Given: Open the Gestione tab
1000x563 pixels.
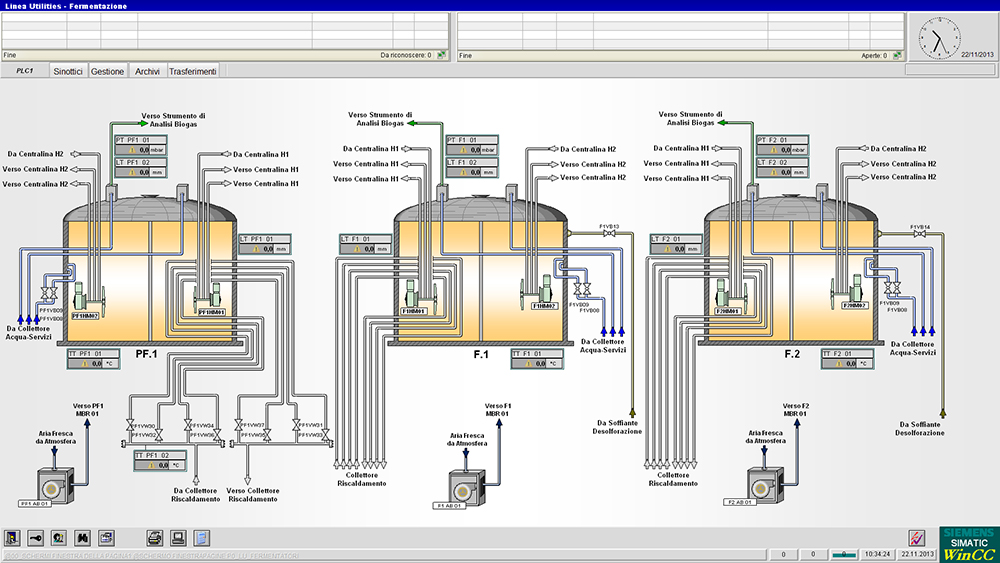Looking at the screenshot, I should point(107,71).
